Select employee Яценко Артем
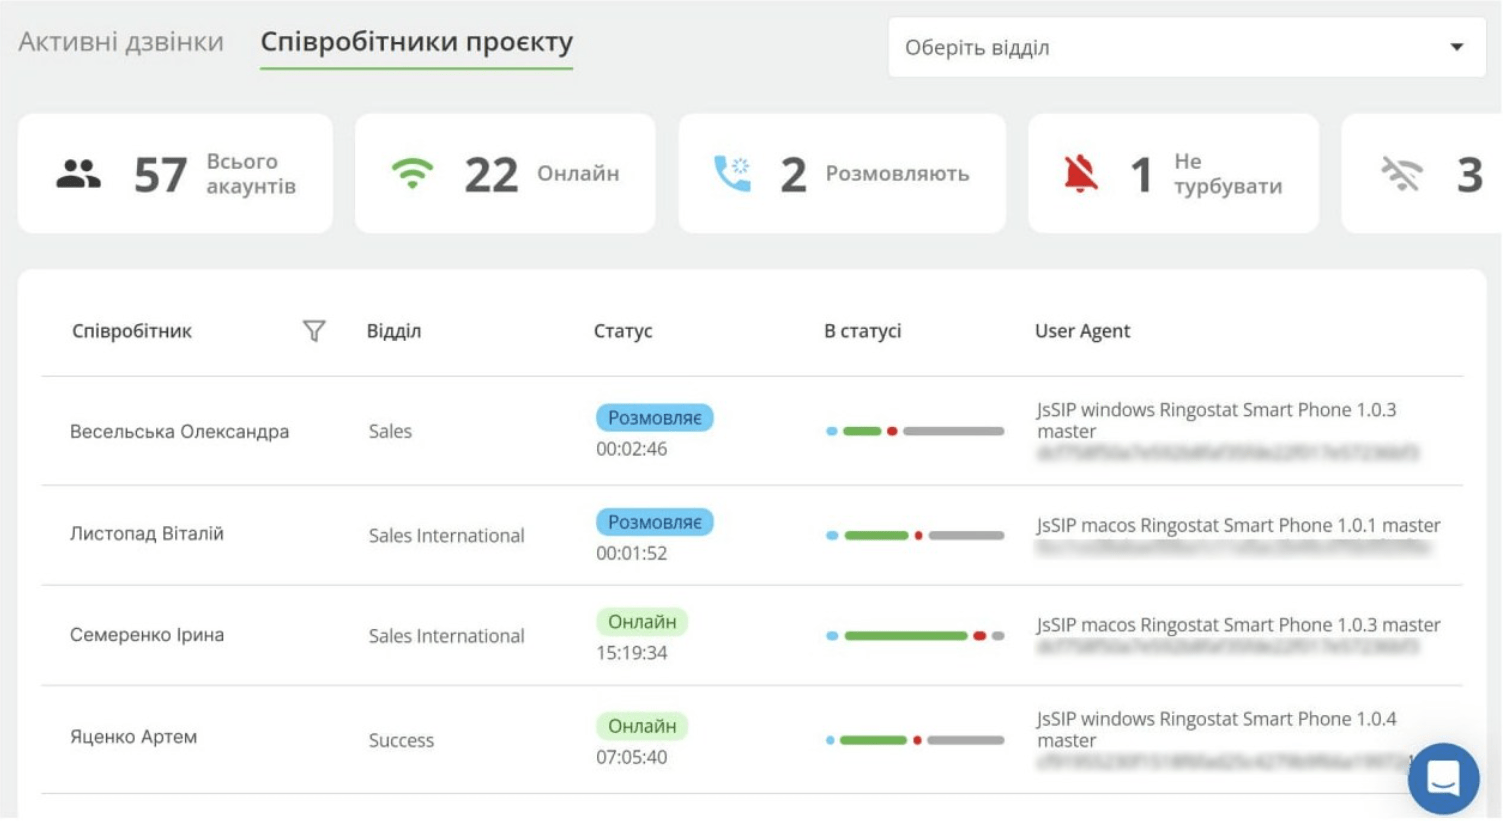1506x828 pixels. [x=133, y=737]
